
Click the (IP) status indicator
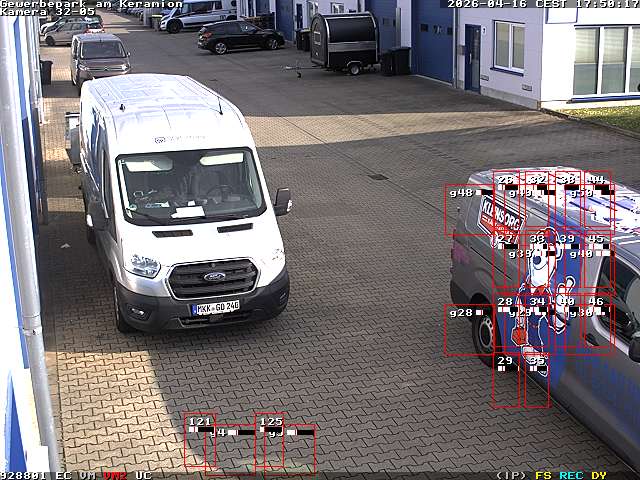(511, 475)
